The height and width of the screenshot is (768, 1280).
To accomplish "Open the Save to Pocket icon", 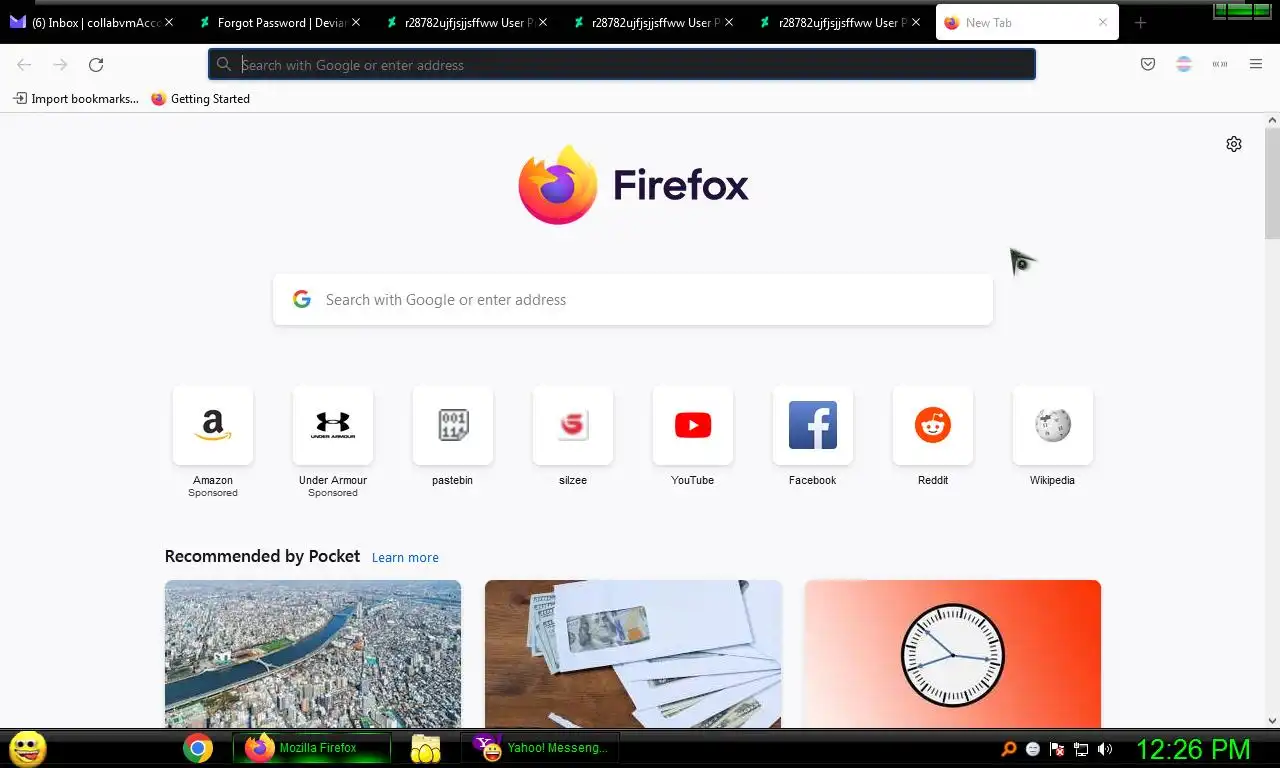I will 1148,65.
